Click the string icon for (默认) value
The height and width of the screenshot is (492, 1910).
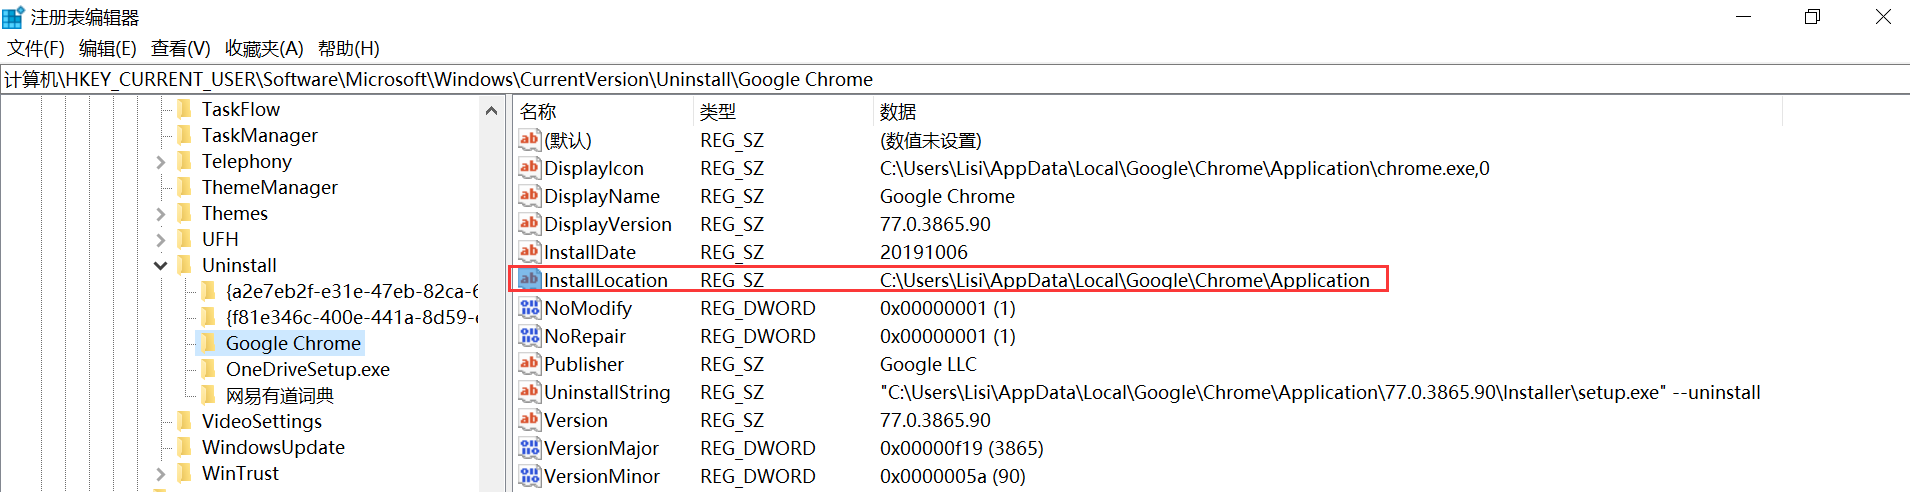530,139
